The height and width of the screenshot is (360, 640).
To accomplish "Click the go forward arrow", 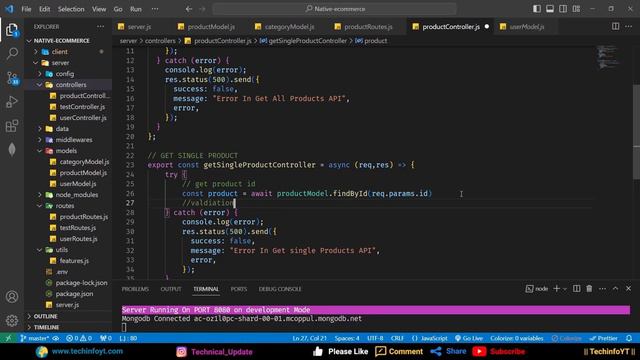I will 202,9.
